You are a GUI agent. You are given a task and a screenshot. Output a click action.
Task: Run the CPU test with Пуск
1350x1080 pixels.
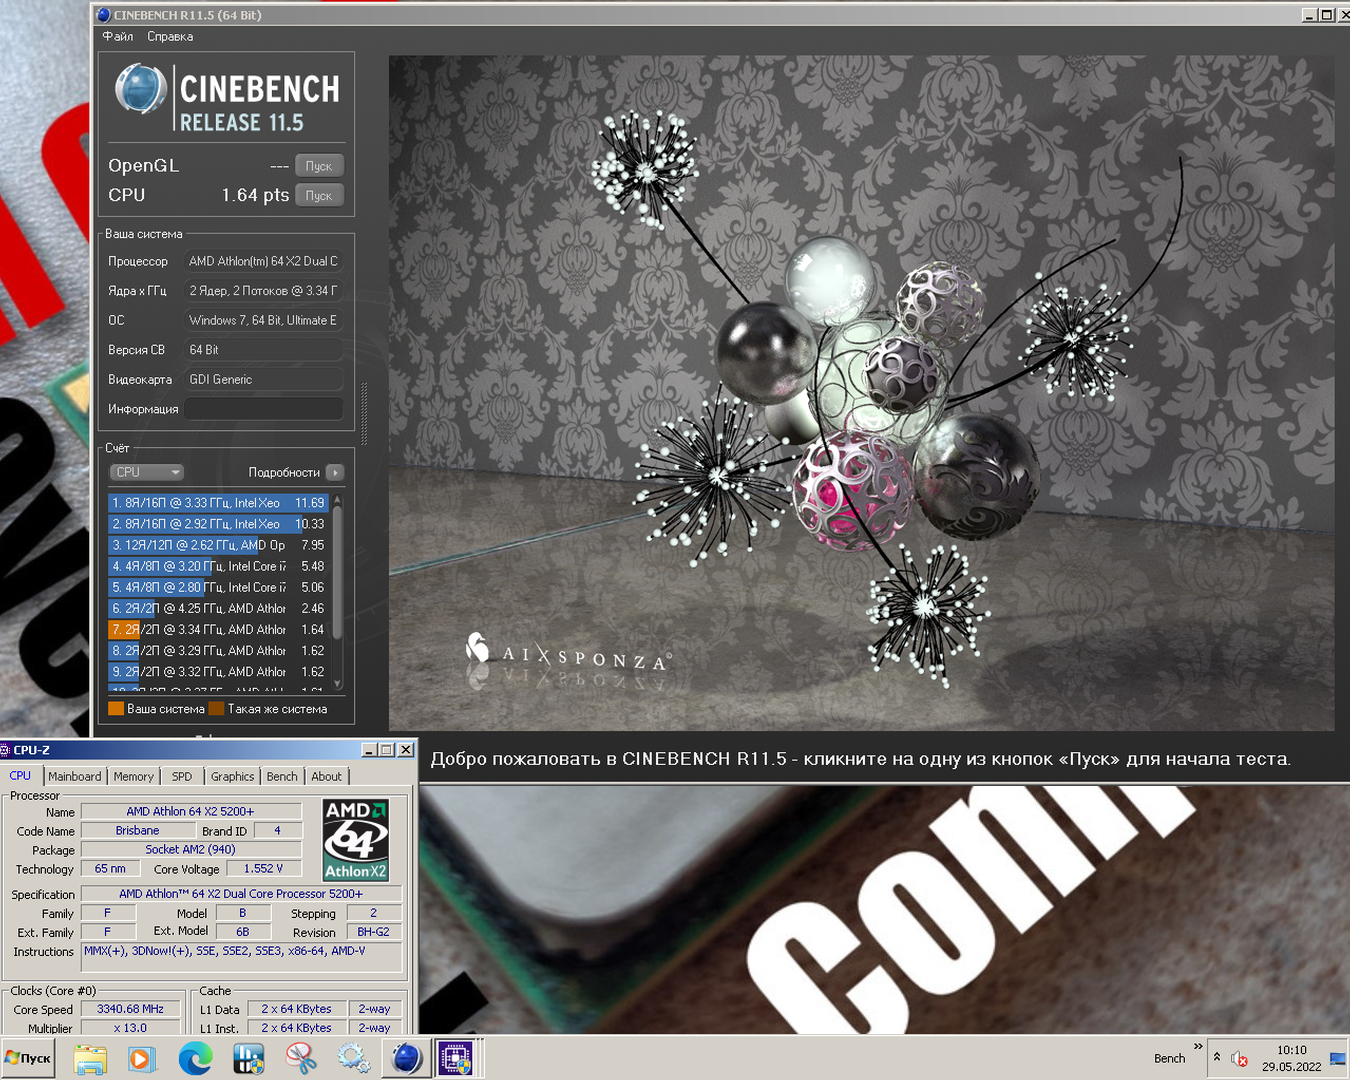[319, 195]
